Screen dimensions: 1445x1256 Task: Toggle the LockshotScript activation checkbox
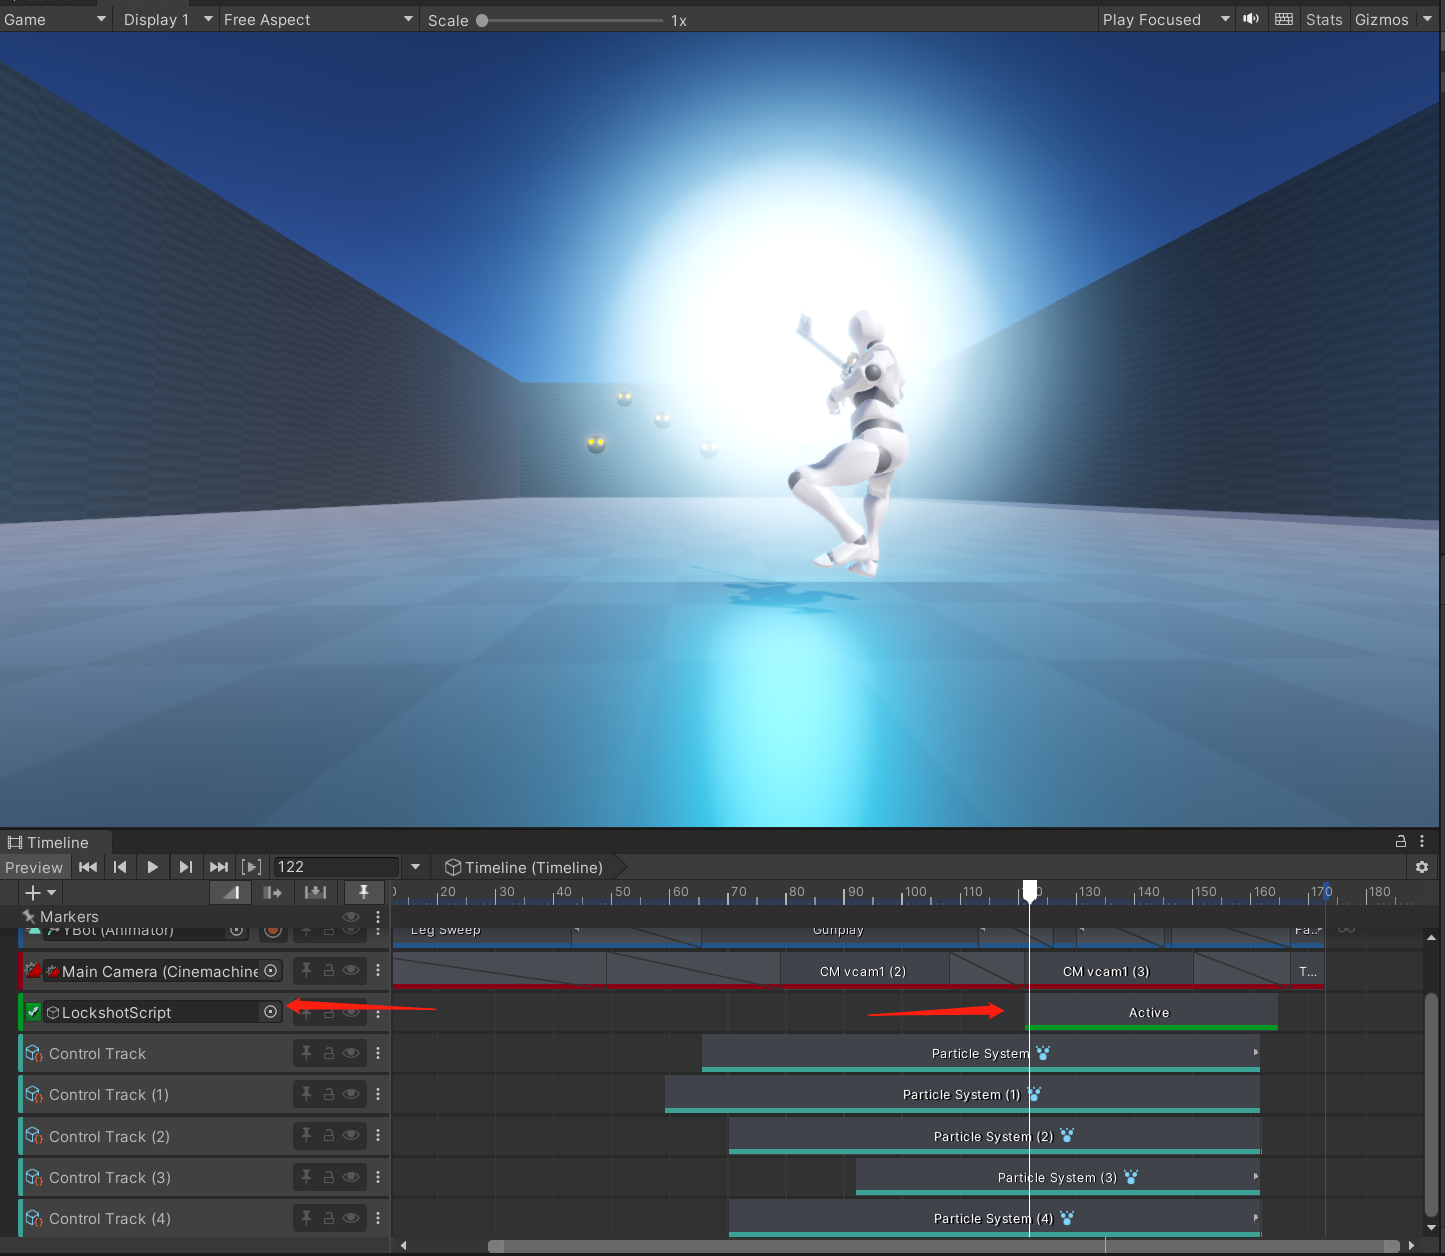[x=33, y=1012]
